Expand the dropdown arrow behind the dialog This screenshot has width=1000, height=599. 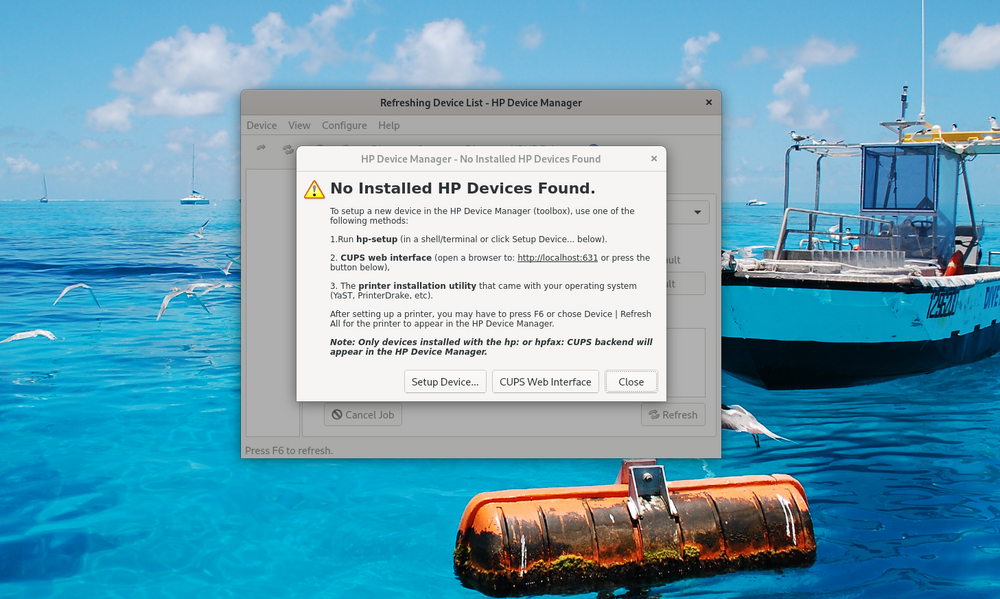[x=696, y=213]
